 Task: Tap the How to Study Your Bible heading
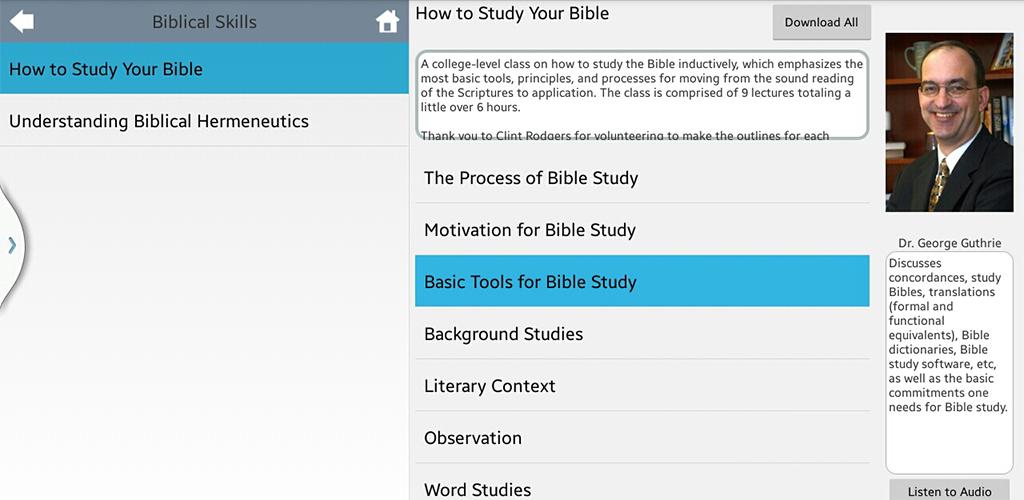512,14
